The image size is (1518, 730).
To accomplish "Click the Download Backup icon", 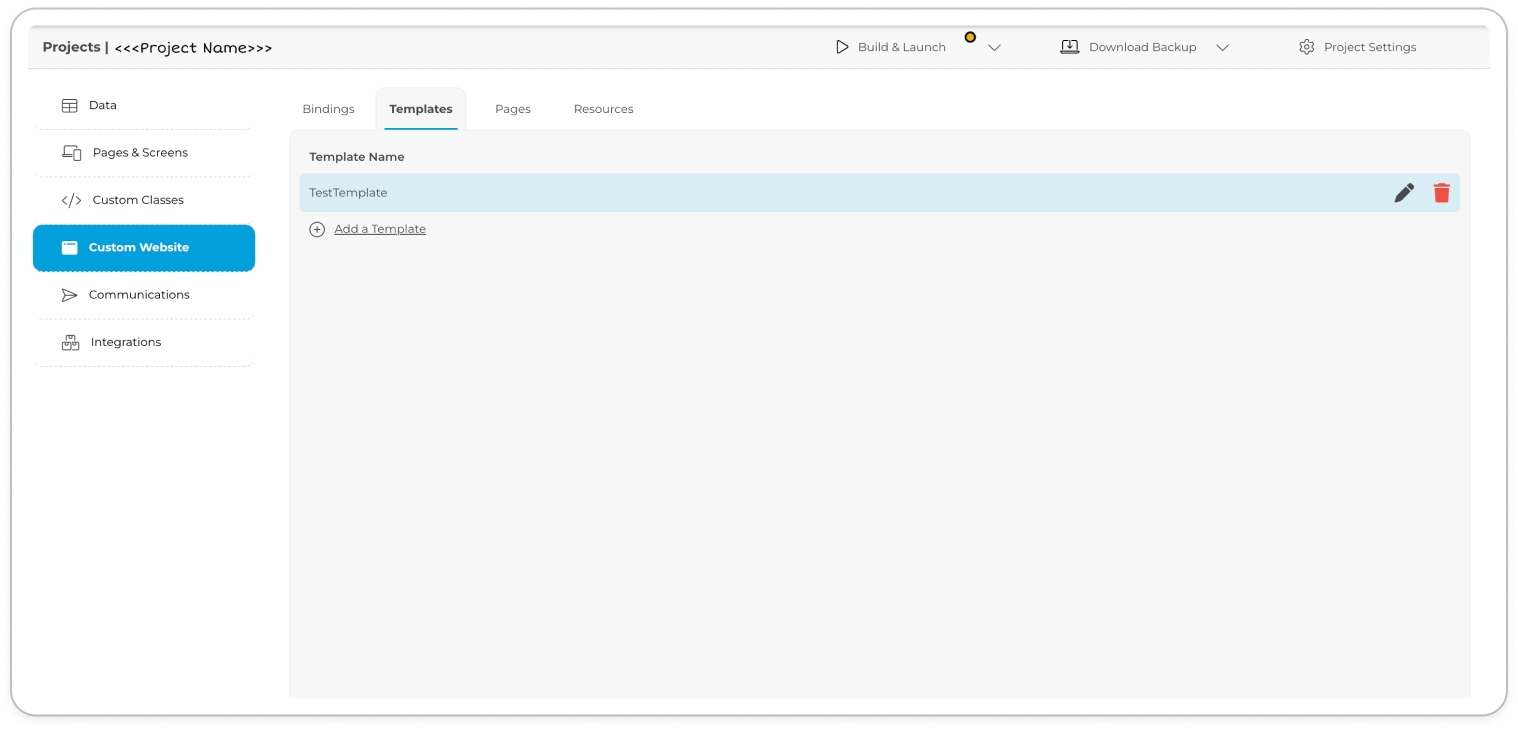I will (x=1069, y=47).
